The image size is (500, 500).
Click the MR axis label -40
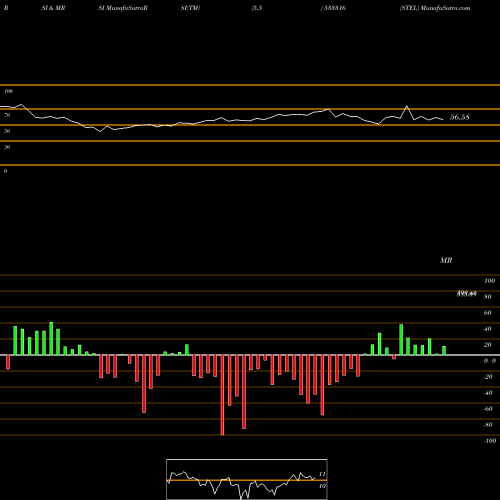pos(488,393)
